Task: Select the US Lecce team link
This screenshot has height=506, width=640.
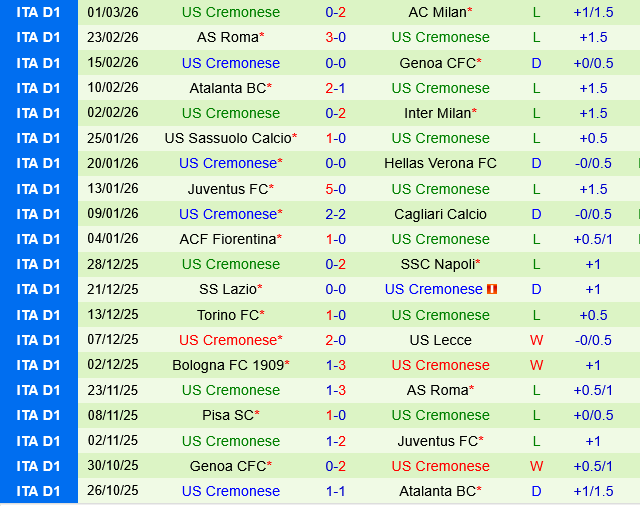Action: pyautogui.click(x=440, y=340)
